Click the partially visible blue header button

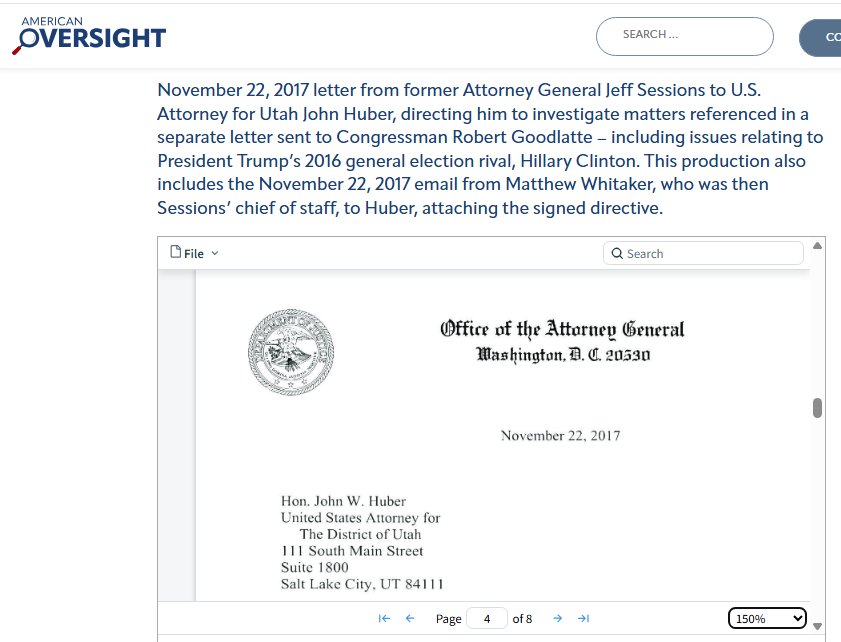(822, 37)
